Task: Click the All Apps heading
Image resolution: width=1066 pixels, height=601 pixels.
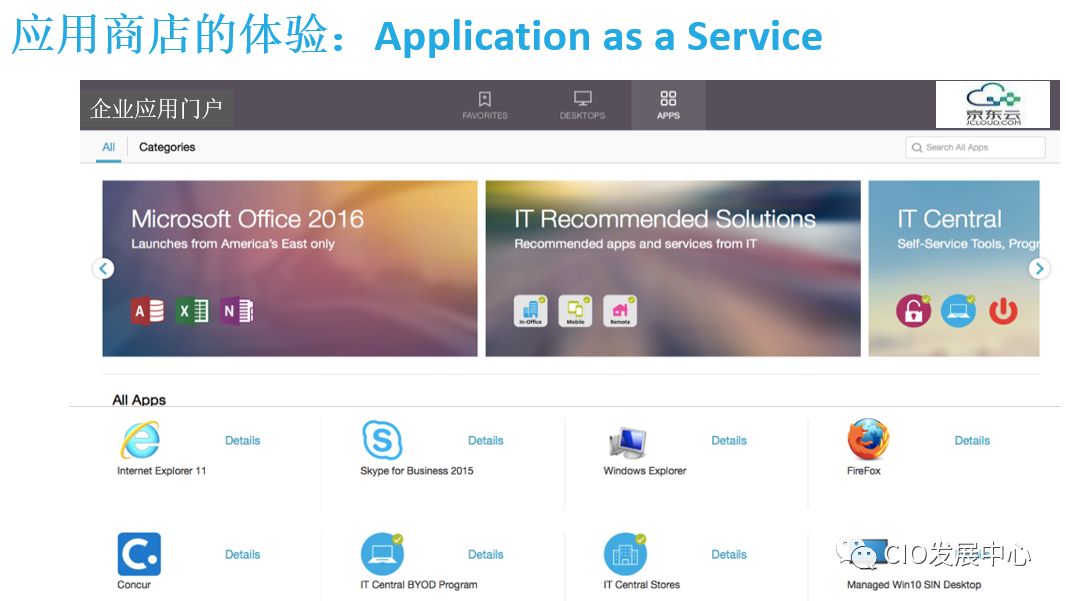Action: coord(139,400)
